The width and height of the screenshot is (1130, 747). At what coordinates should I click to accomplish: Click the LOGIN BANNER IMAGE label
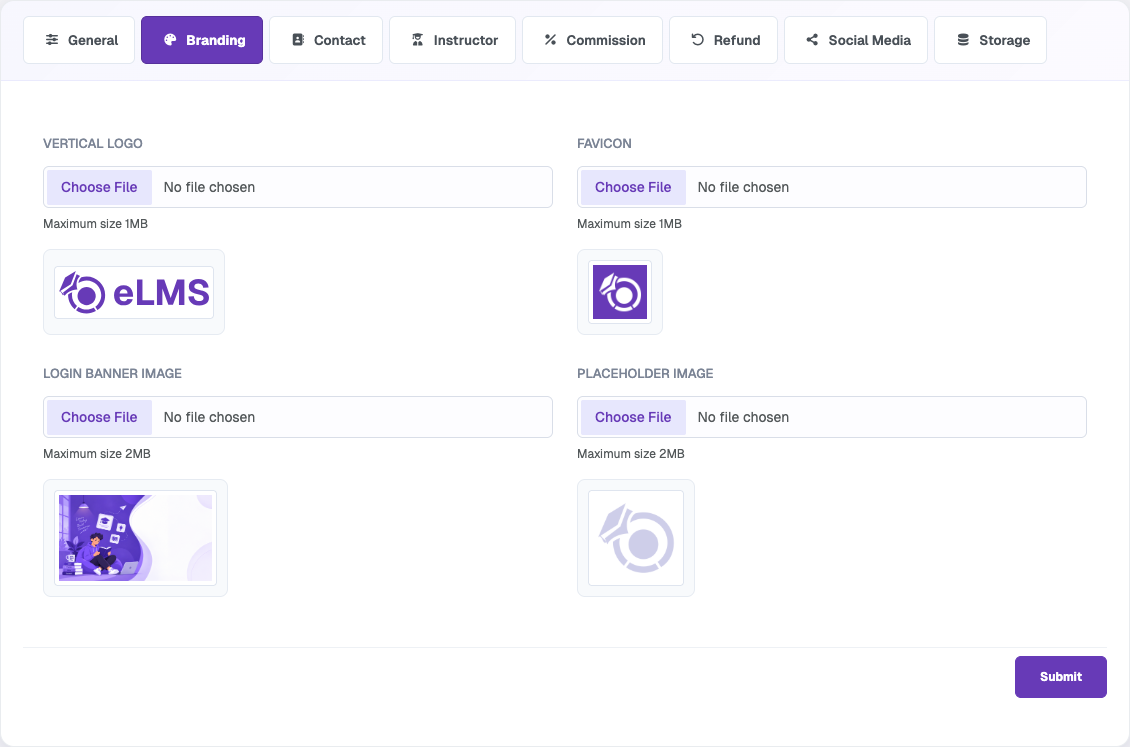click(112, 373)
